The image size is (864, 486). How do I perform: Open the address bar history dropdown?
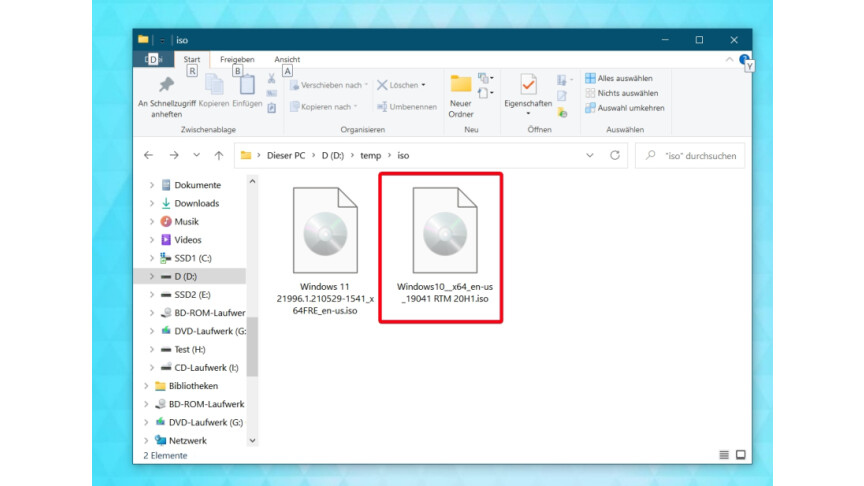[x=590, y=155]
